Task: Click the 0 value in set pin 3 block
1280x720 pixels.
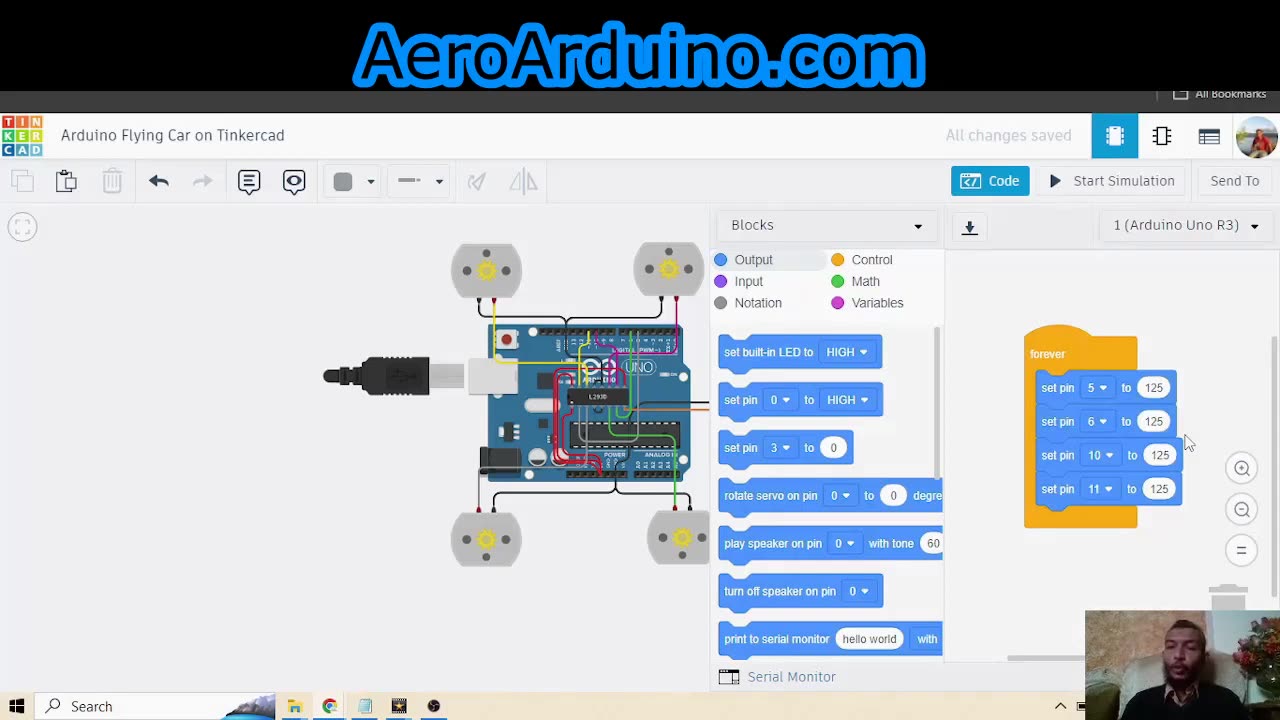Action: (x=833, y=448)
